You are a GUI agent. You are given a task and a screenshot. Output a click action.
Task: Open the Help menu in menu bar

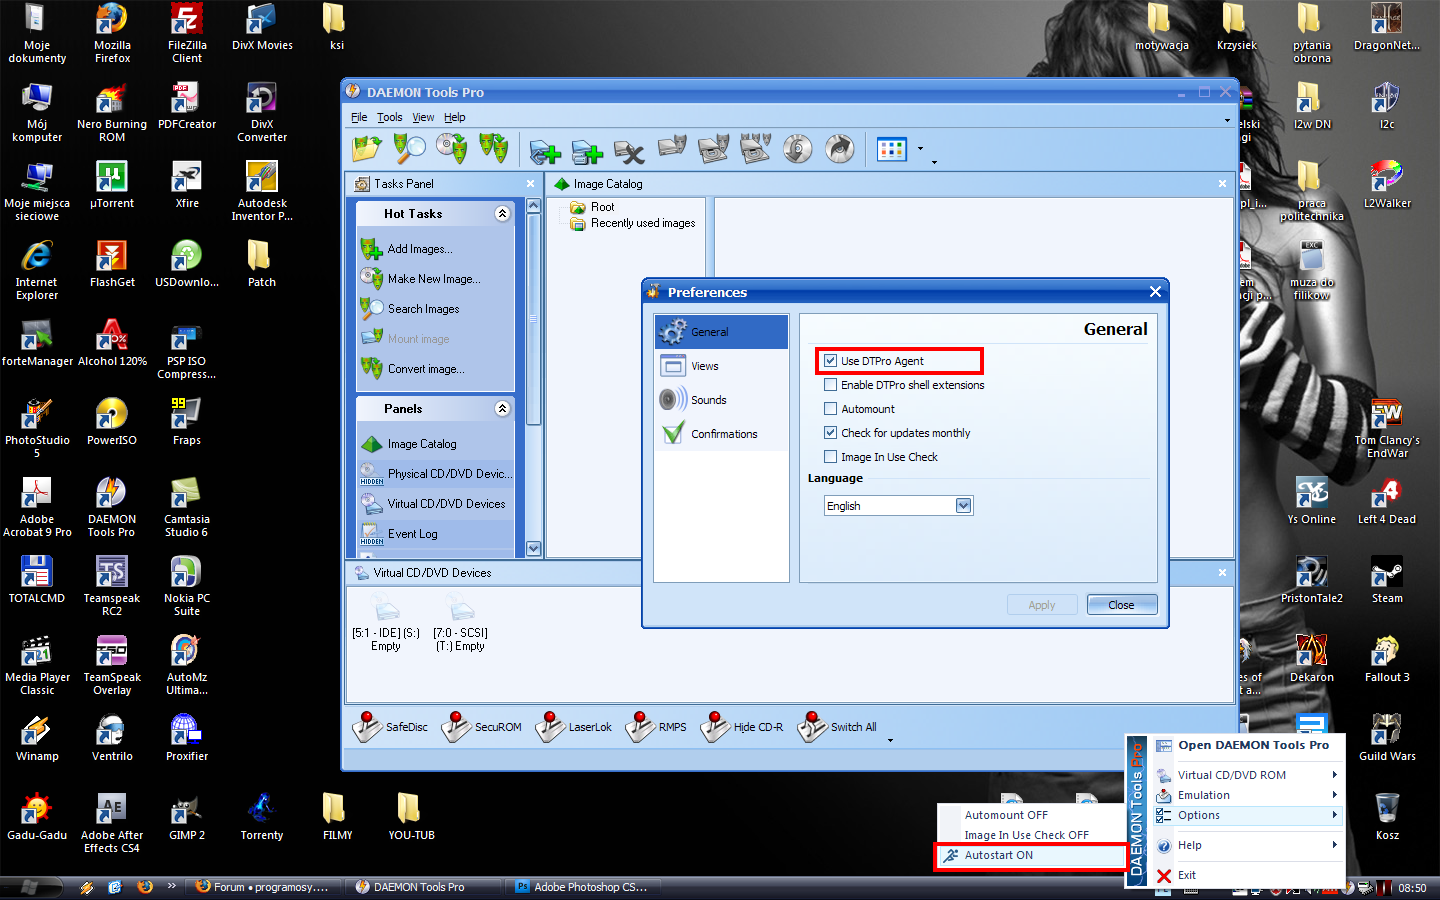click(x=455, y=117)
